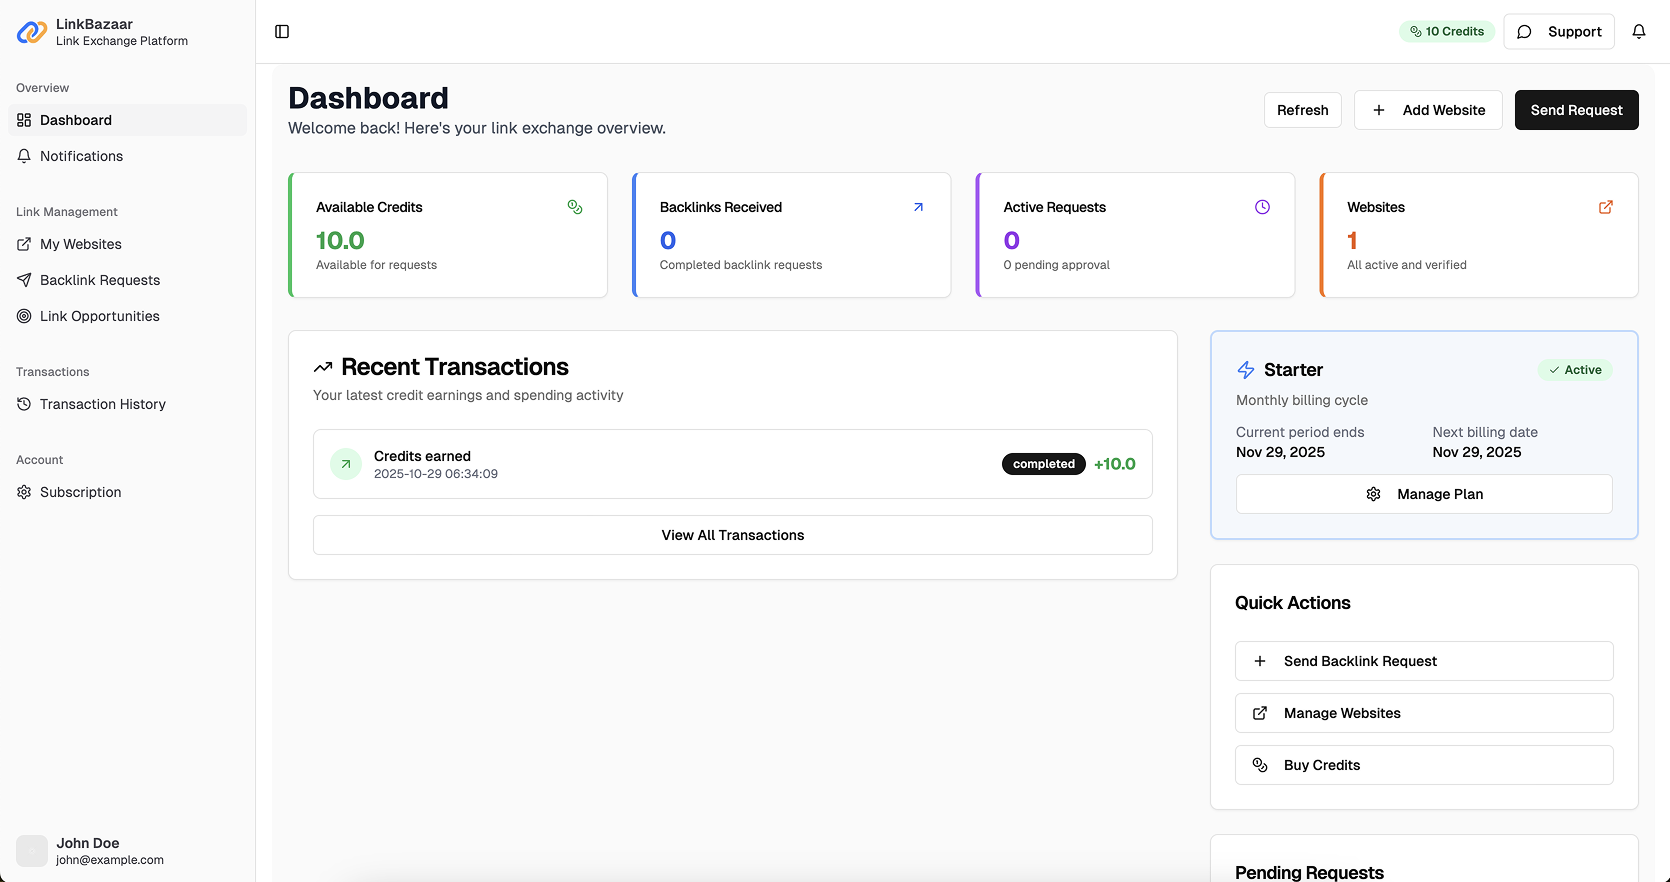View All Transactions

click(x=733, y=535)
